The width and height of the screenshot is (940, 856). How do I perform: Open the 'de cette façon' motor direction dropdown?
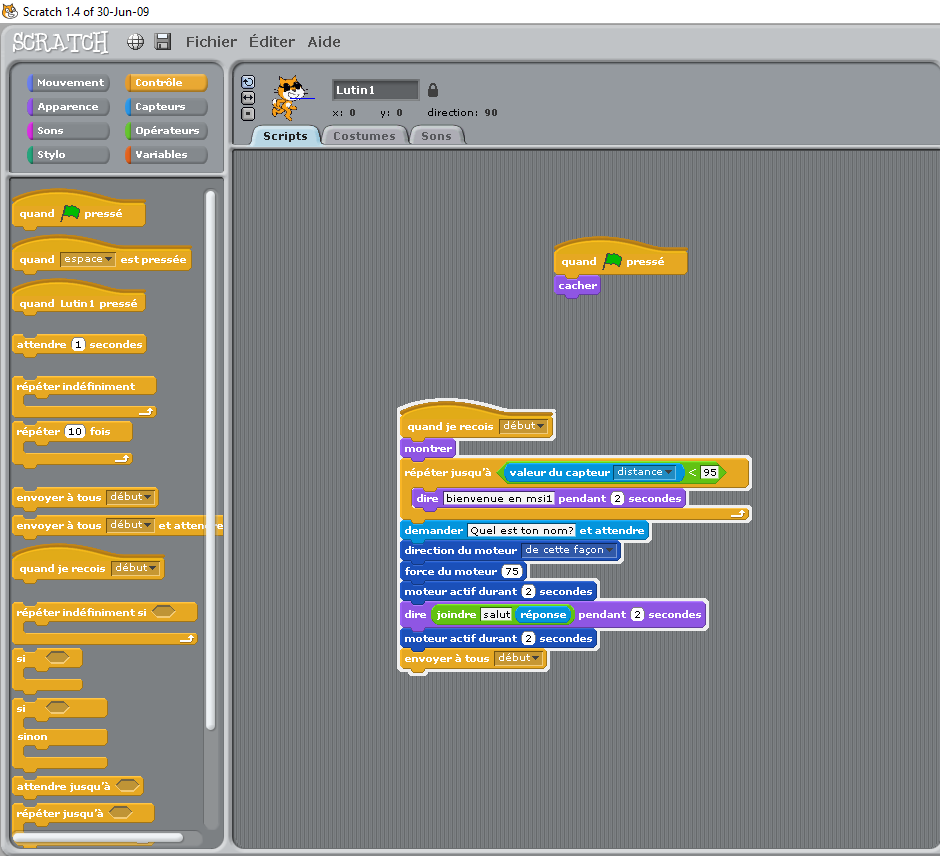coord(569,550)
